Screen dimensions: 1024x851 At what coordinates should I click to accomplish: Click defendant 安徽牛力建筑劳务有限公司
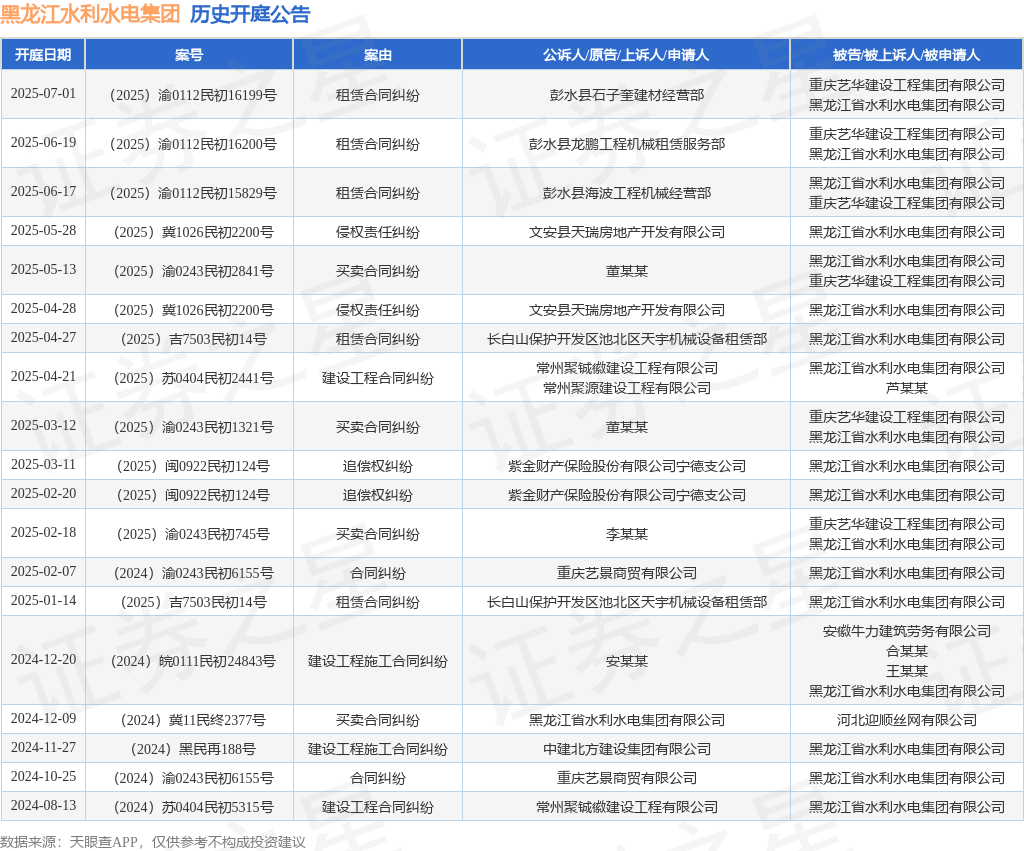(x=906, y=631)
